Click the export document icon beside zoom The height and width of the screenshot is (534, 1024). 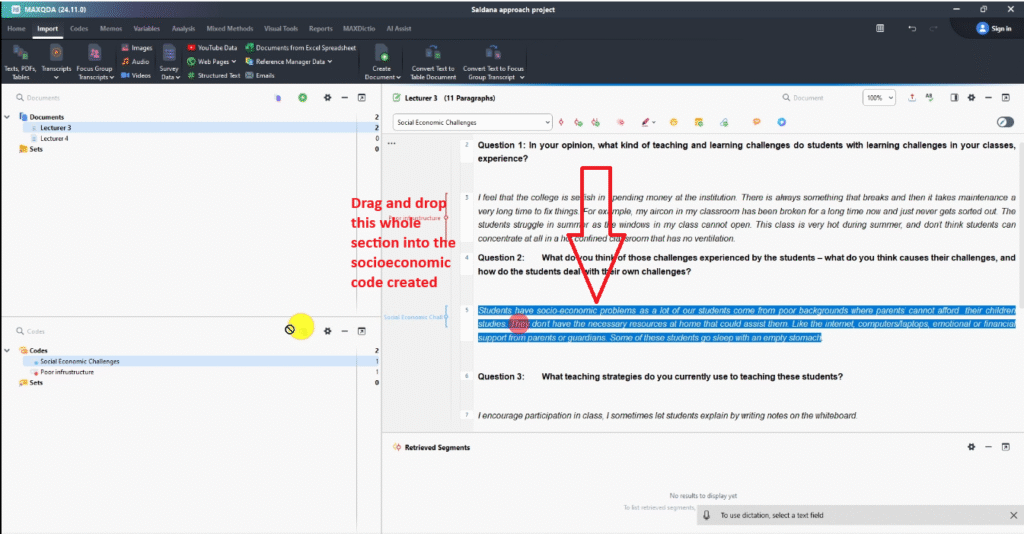[912, 98]
